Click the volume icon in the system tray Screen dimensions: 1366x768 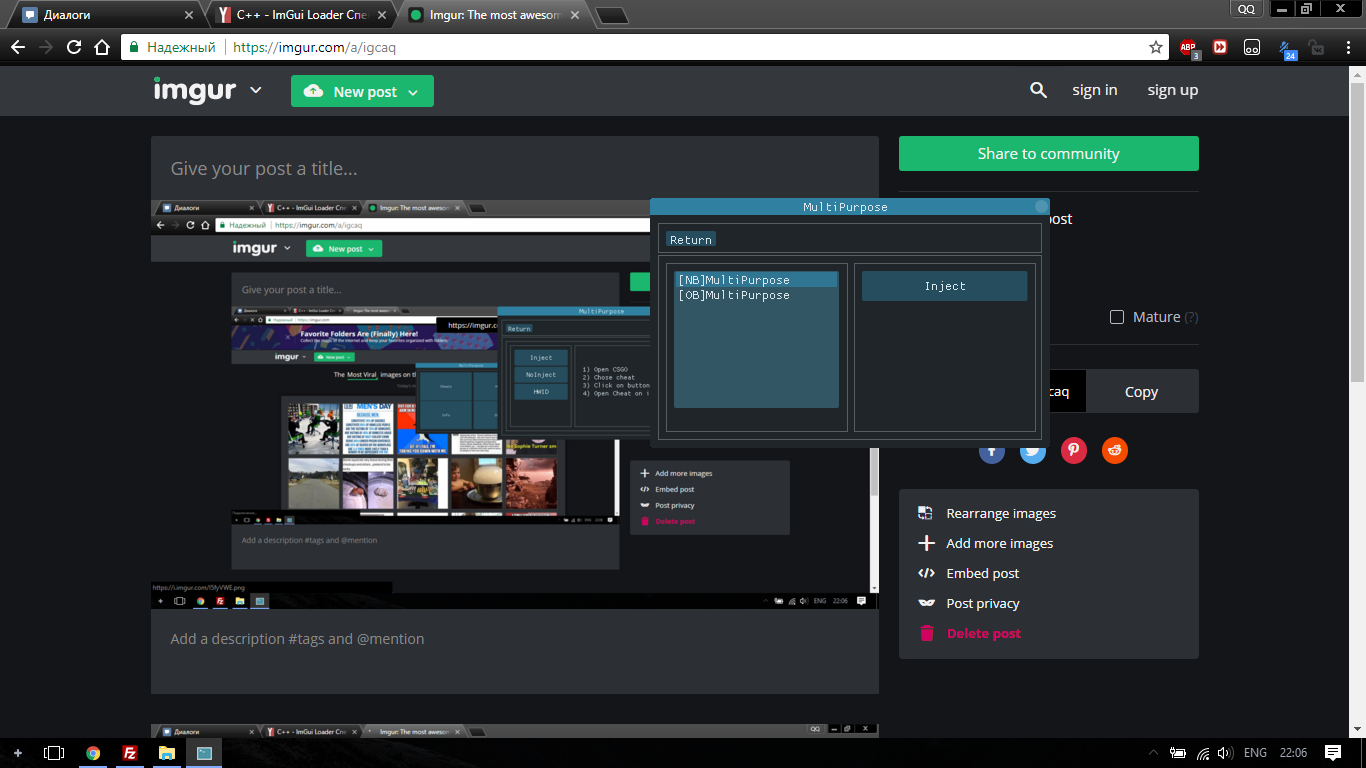pyautogui.click(x=1226, y=753)
